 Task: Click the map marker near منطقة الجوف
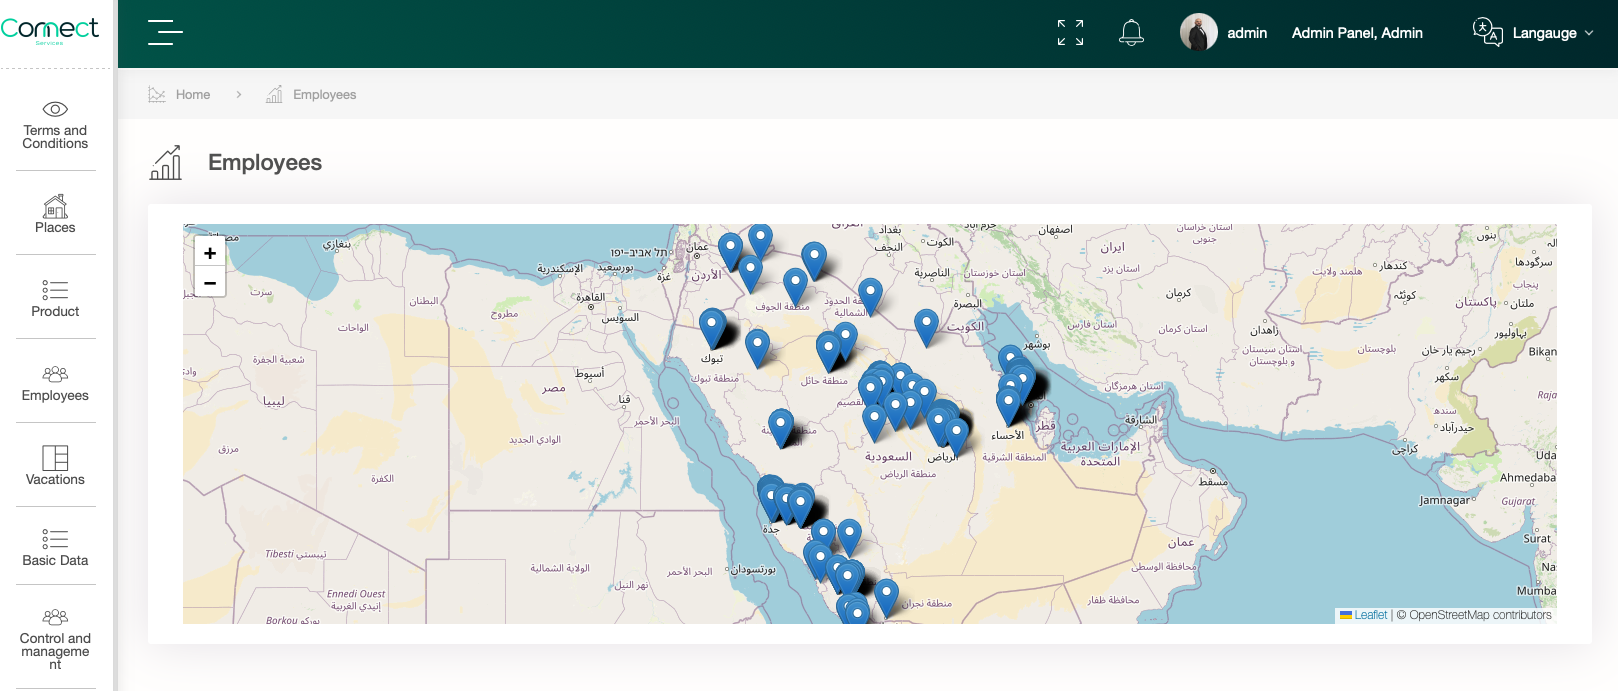pos(795,286)
